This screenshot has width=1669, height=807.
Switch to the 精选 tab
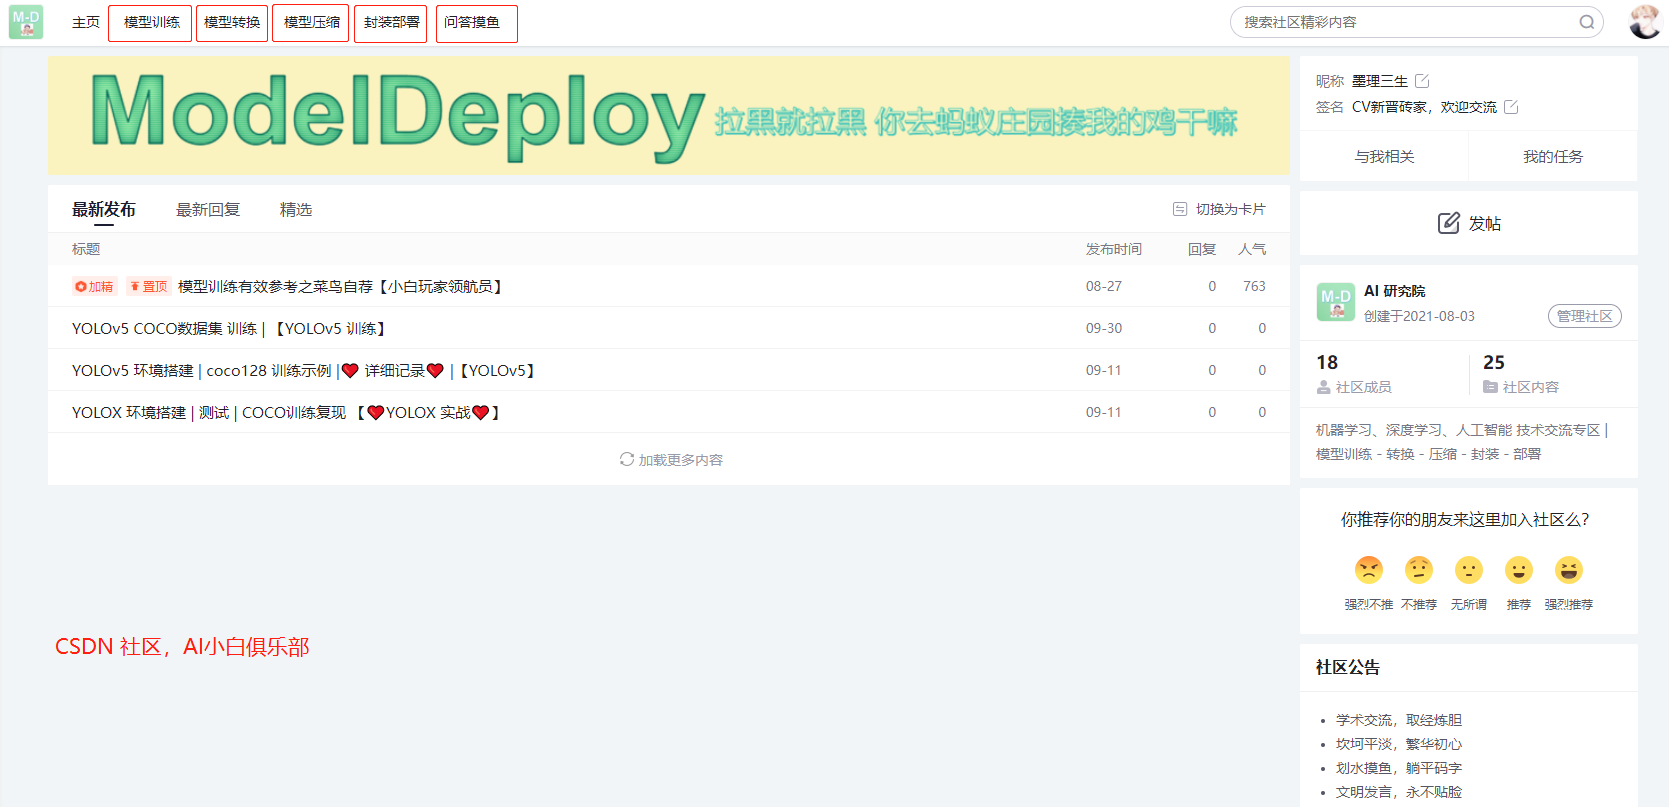tap(296, 209)
